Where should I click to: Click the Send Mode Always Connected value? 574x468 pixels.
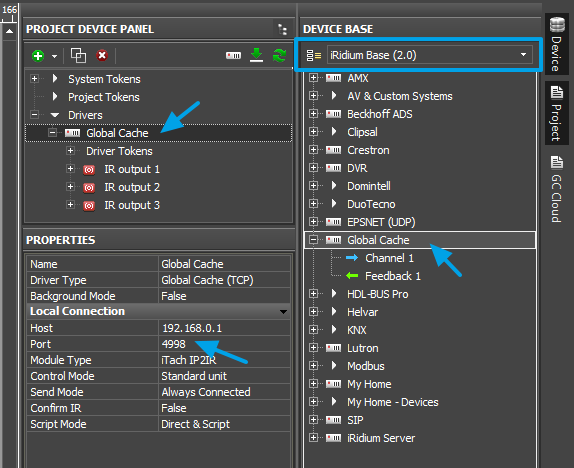coord(224,392)
